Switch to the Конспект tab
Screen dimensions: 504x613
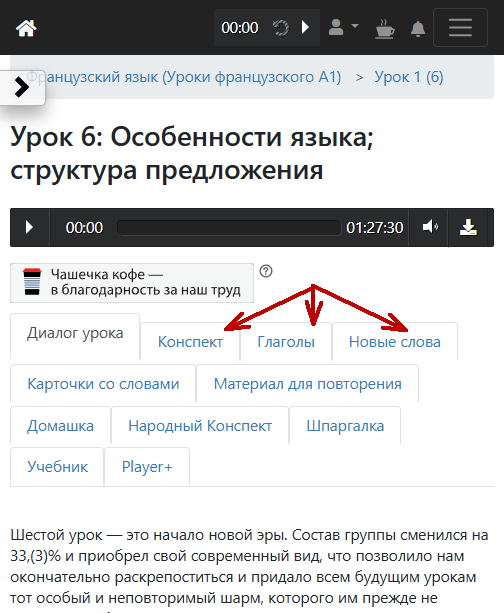point(190,342)
